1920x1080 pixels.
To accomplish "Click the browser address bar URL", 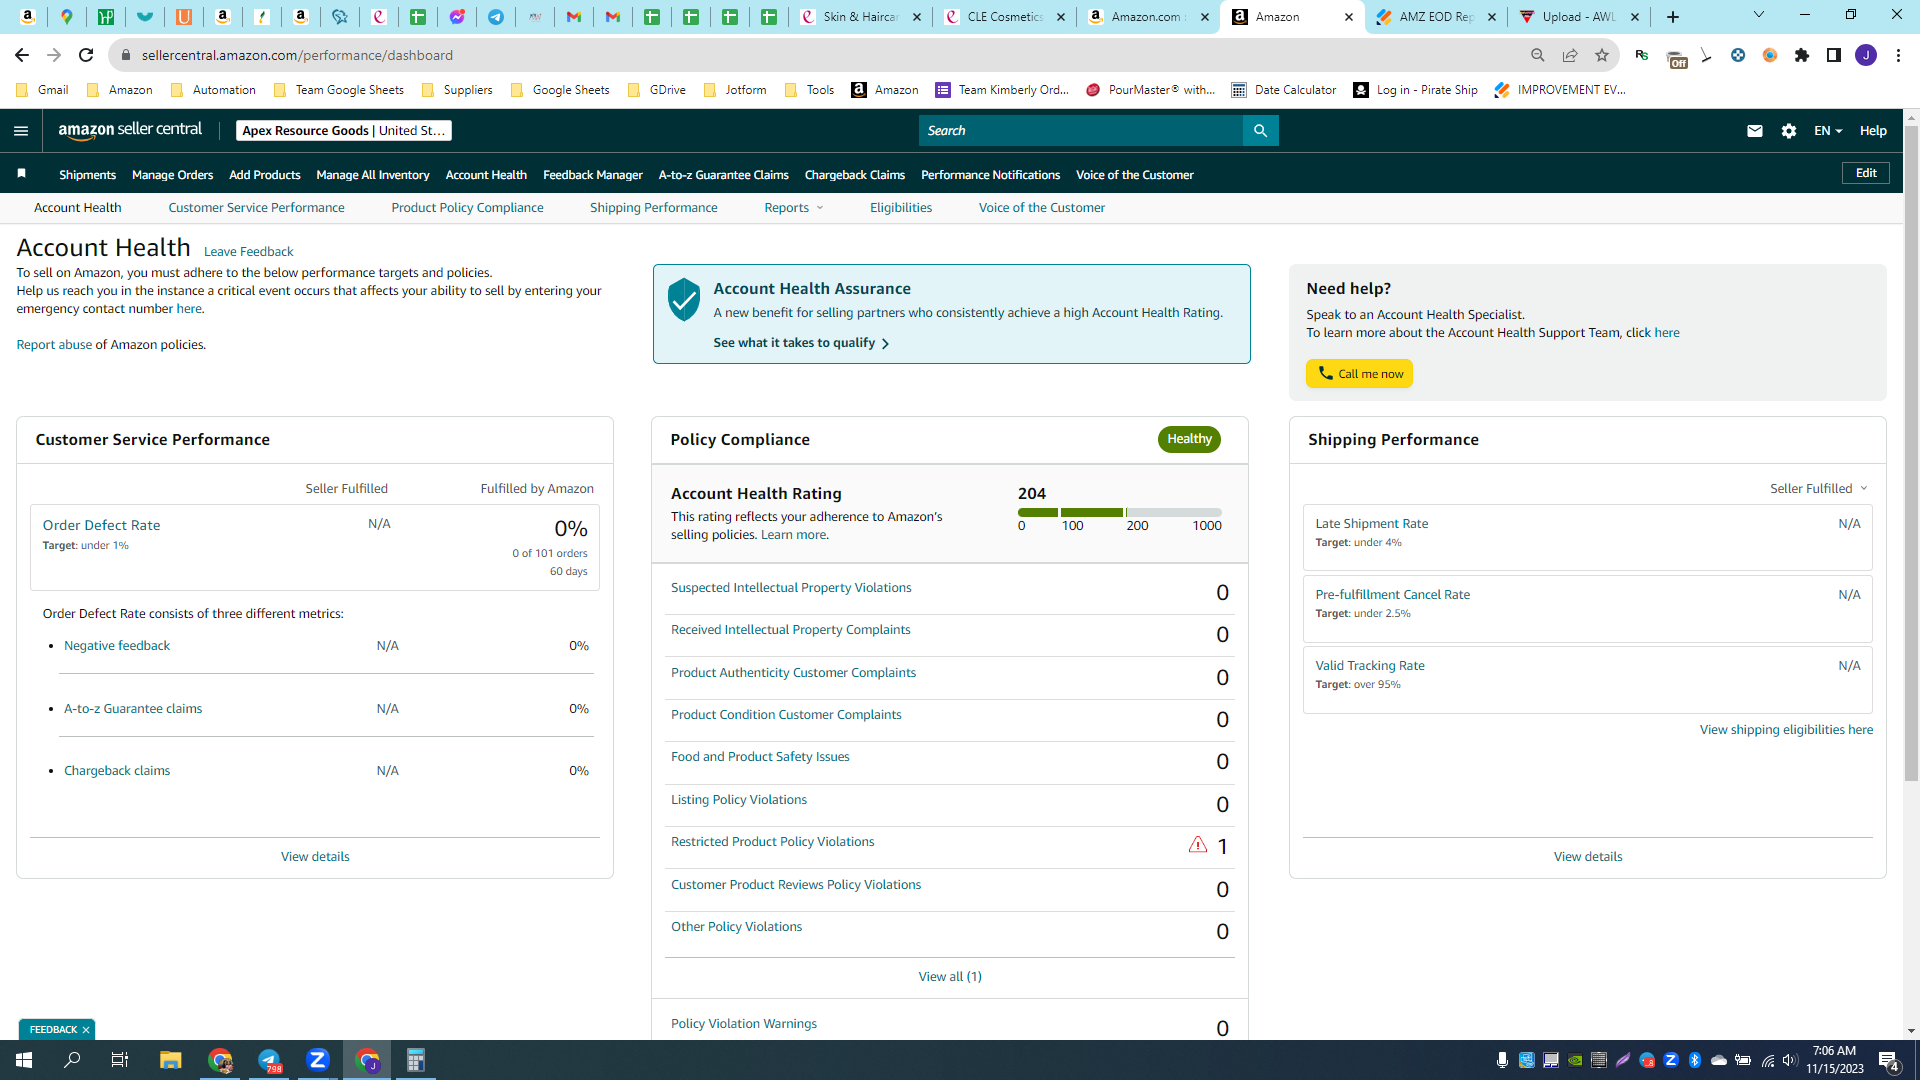I will (297, 55).
